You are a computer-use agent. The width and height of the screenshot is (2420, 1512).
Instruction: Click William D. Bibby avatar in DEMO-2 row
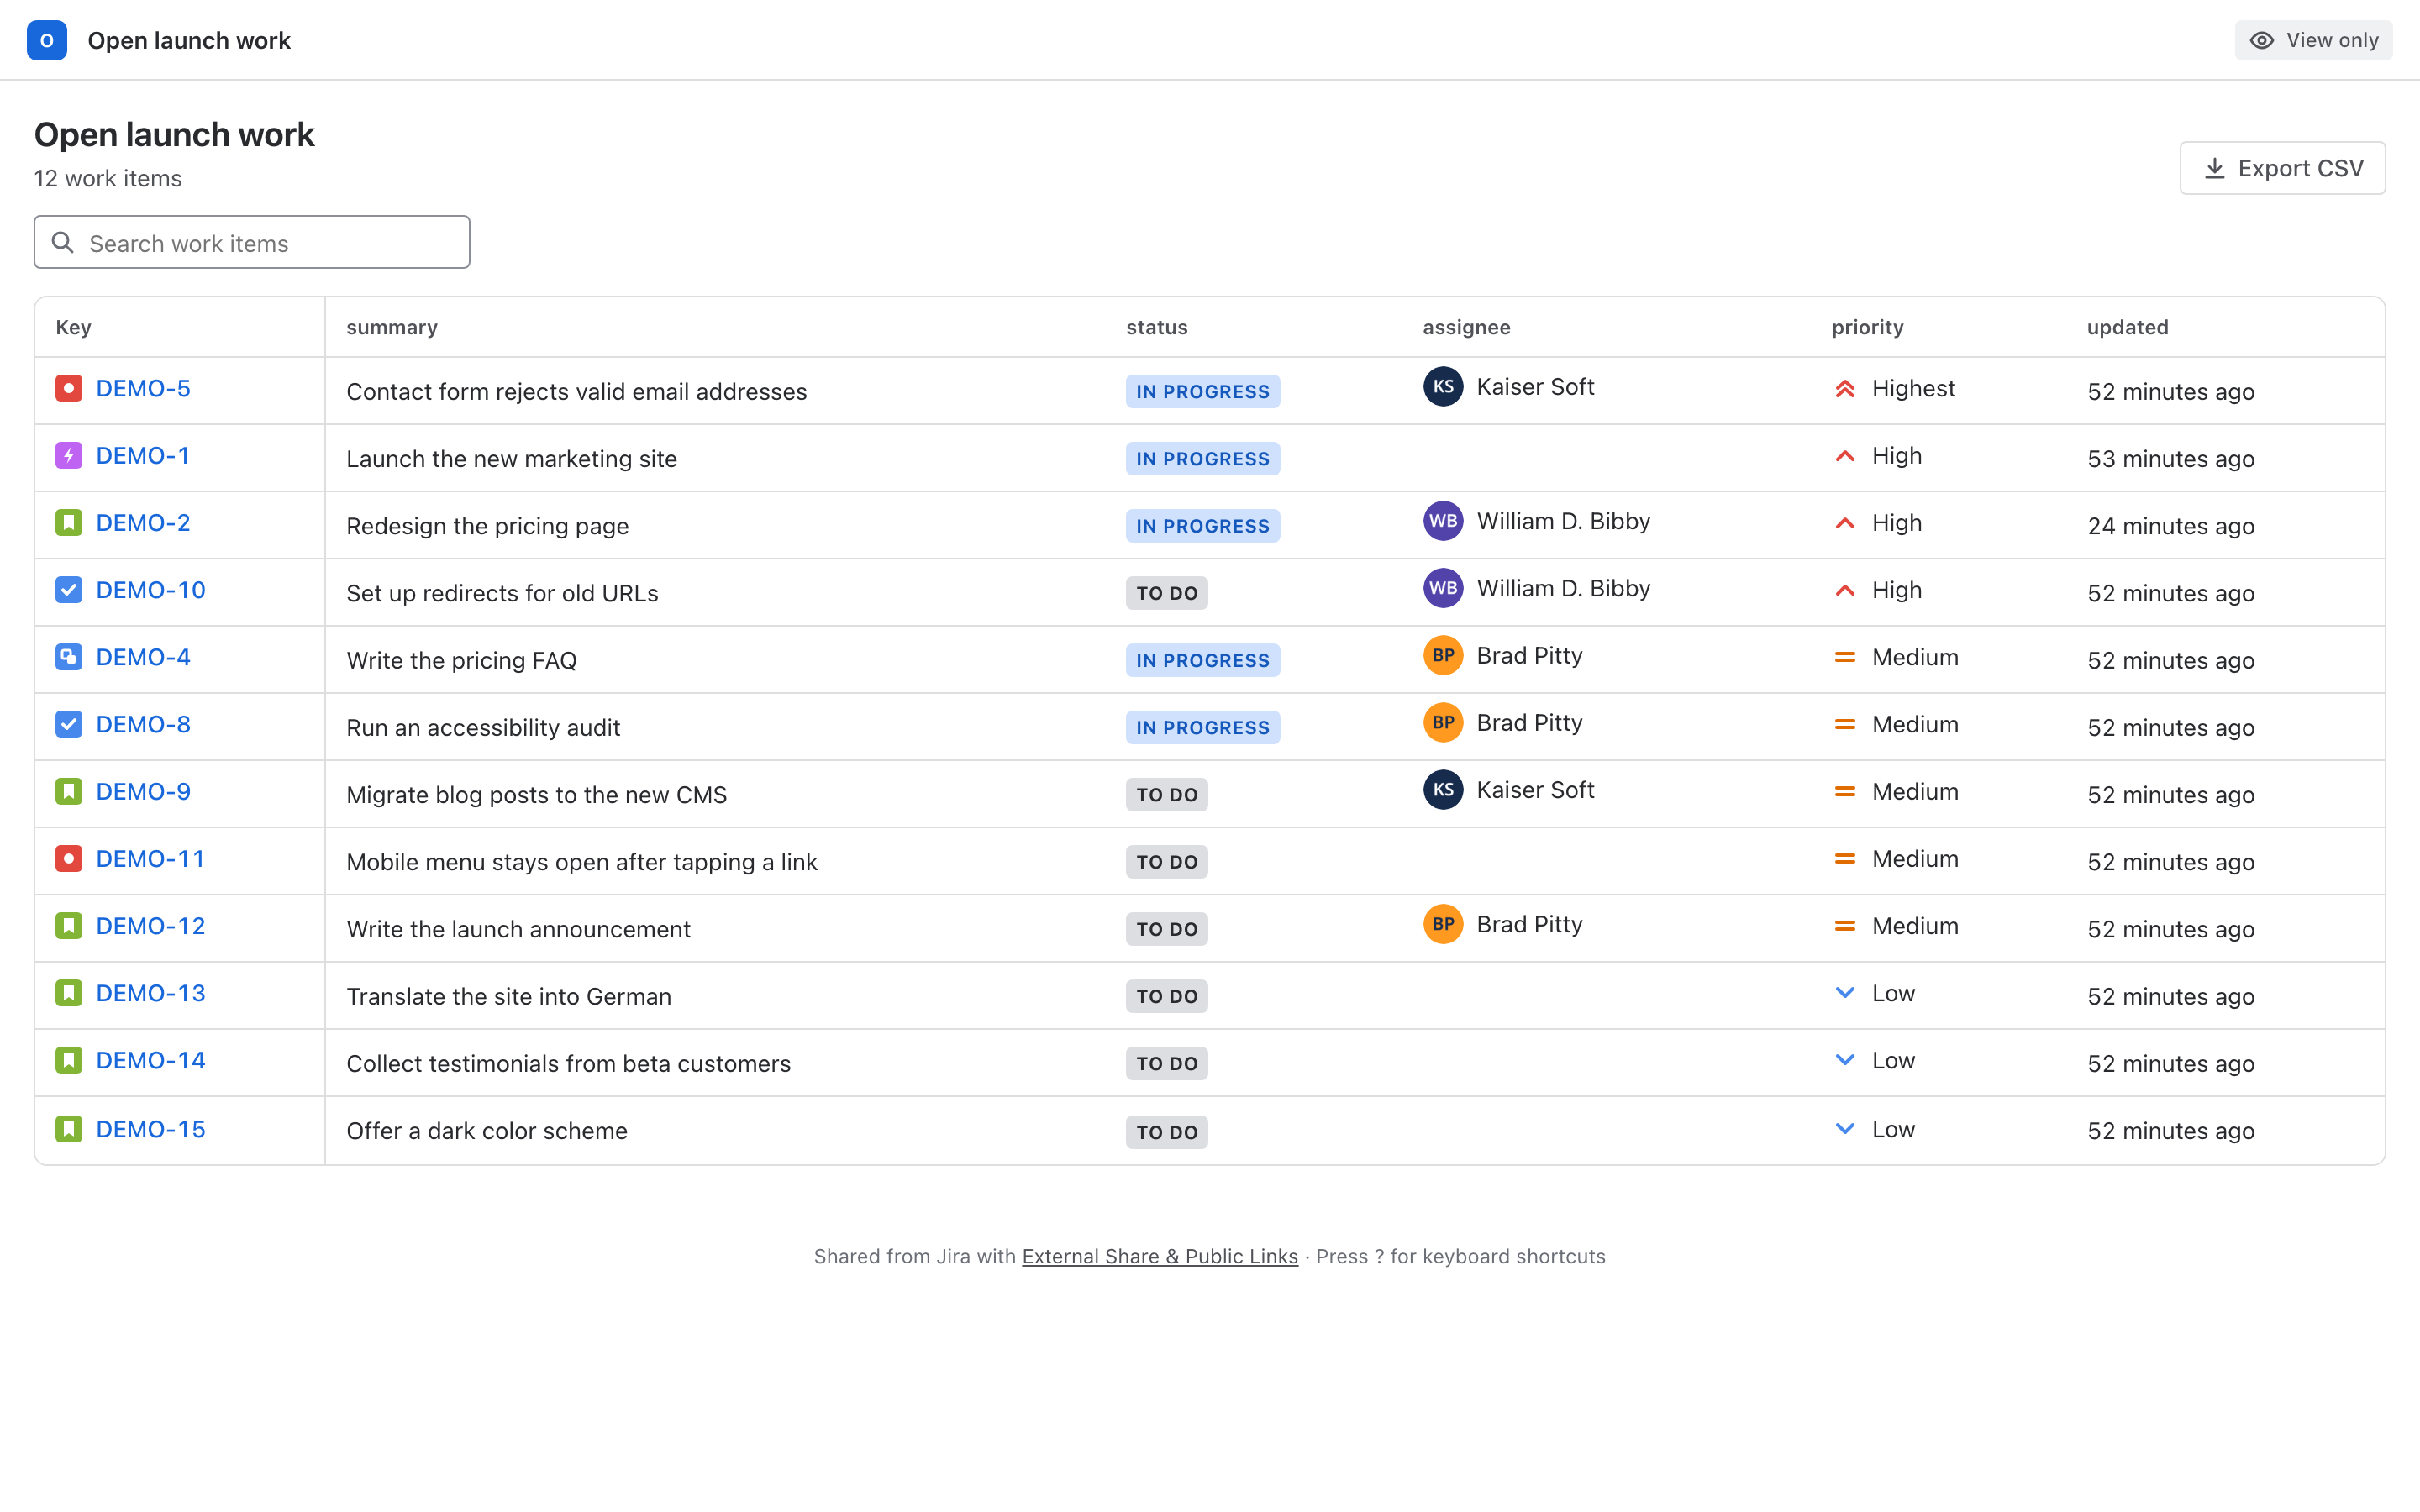[1443, 521]
